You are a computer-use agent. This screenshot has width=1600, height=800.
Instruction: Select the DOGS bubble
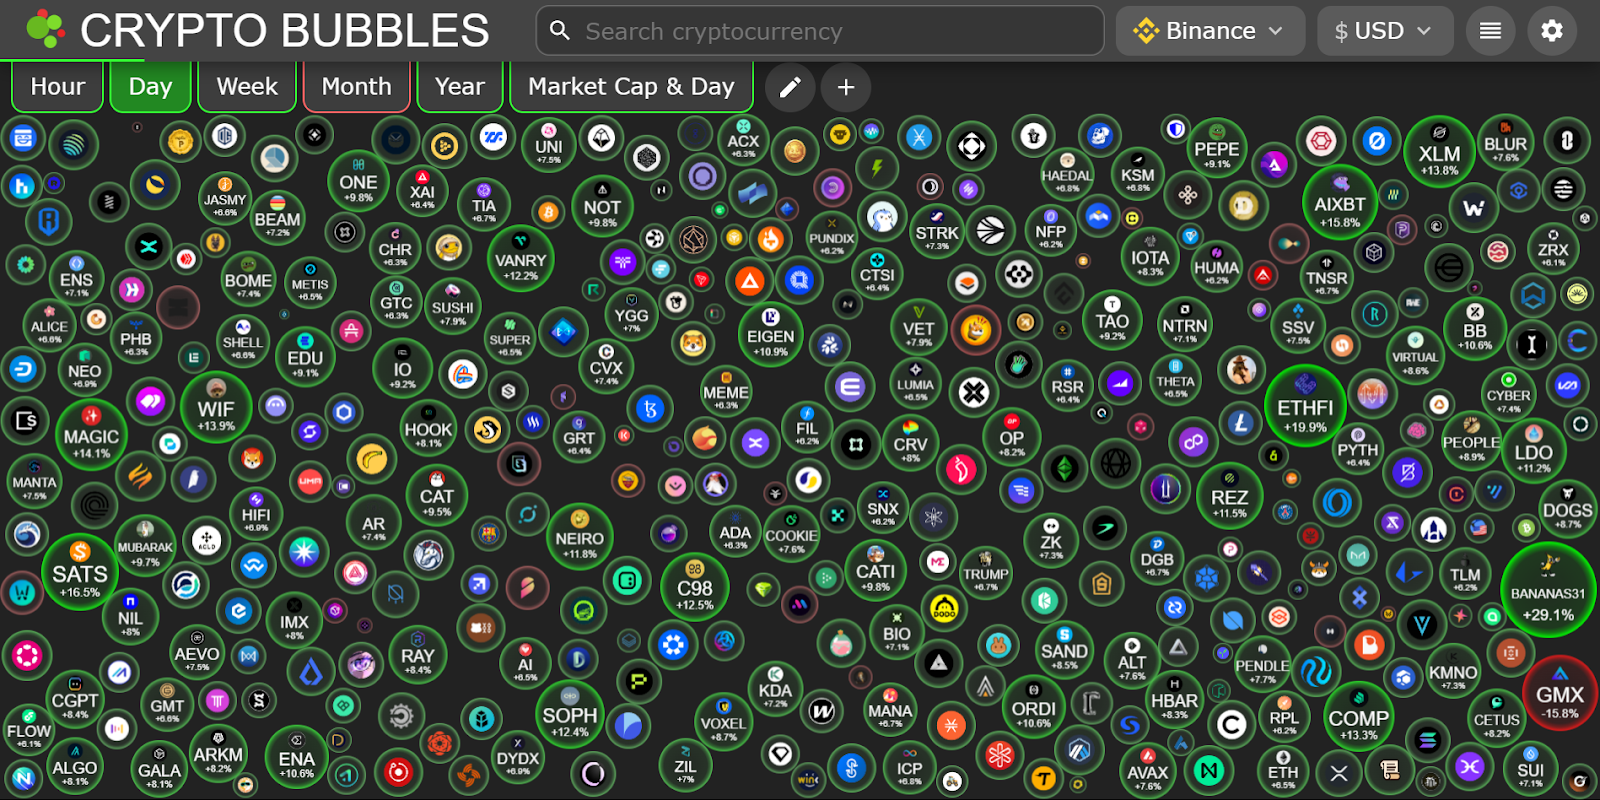point(1568,508)
